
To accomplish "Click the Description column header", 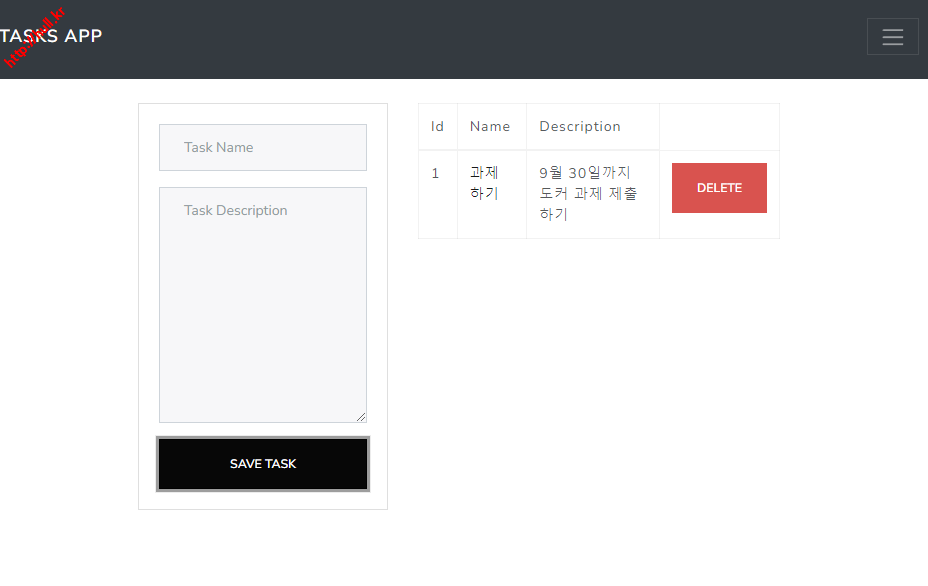I will point(580,127).
